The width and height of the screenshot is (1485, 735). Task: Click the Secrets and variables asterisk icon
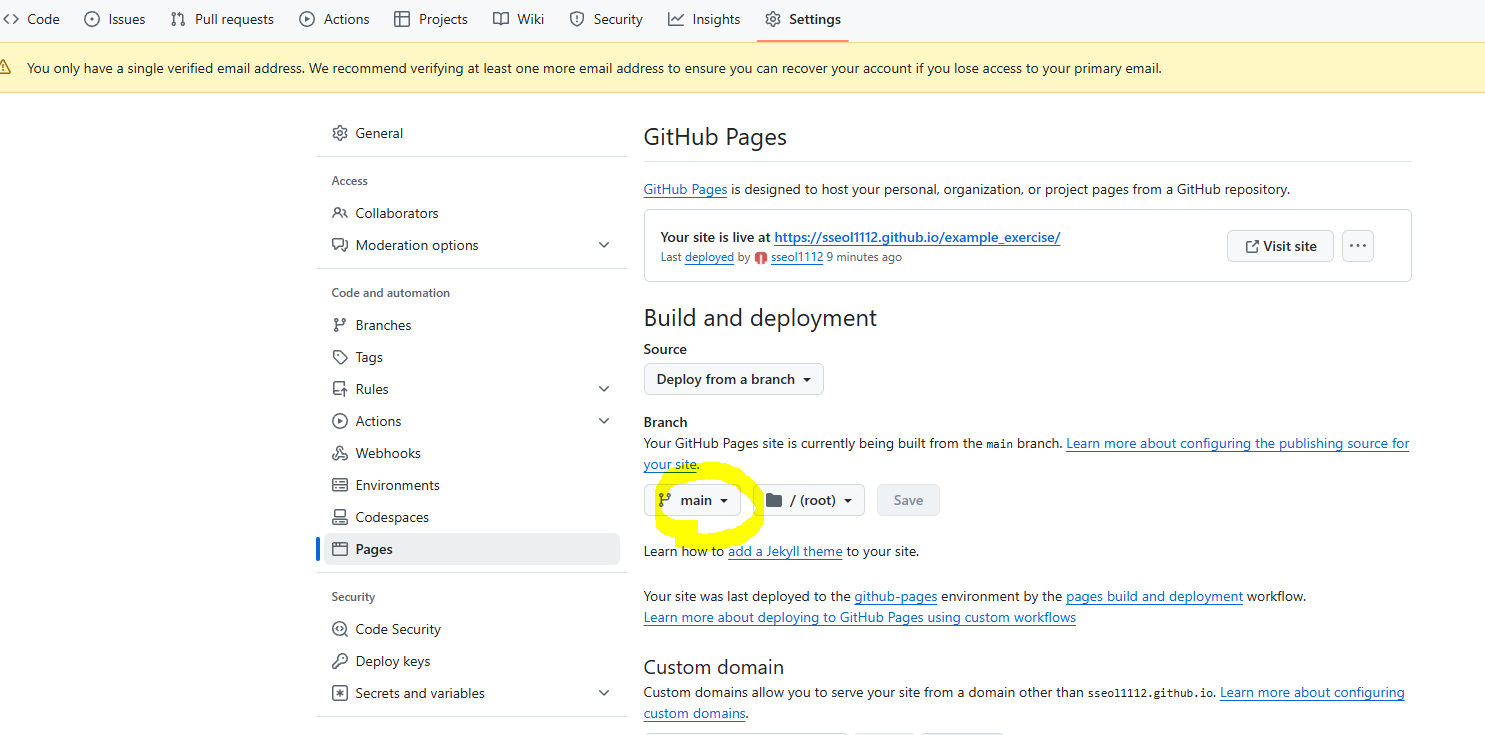340,693
